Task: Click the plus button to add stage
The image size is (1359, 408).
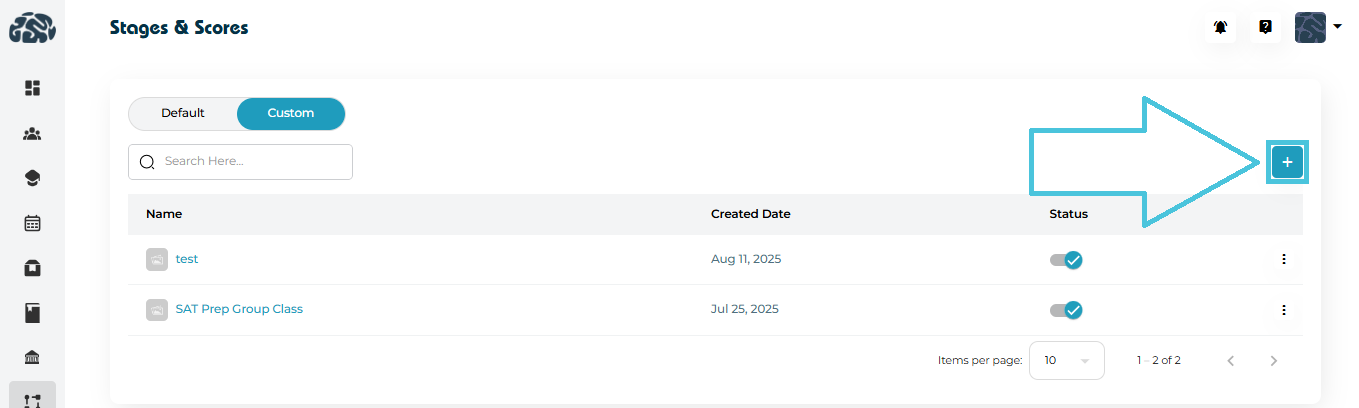Action: (1287, 162)
